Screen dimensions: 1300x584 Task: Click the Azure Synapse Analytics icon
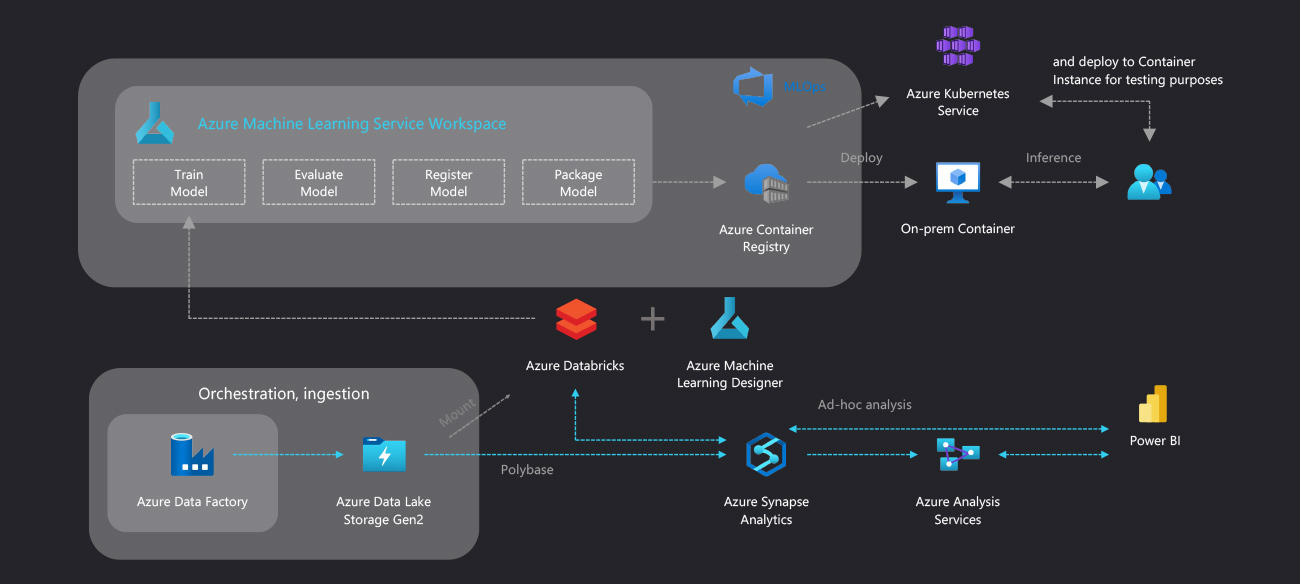(766, 455)
